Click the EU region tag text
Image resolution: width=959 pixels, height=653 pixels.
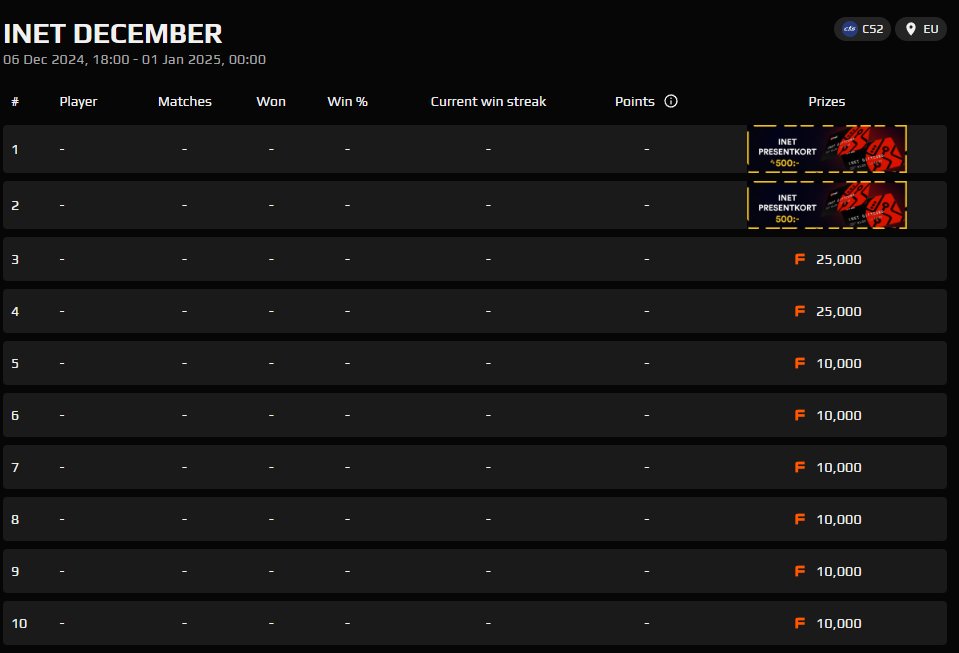tap(931, 29)
